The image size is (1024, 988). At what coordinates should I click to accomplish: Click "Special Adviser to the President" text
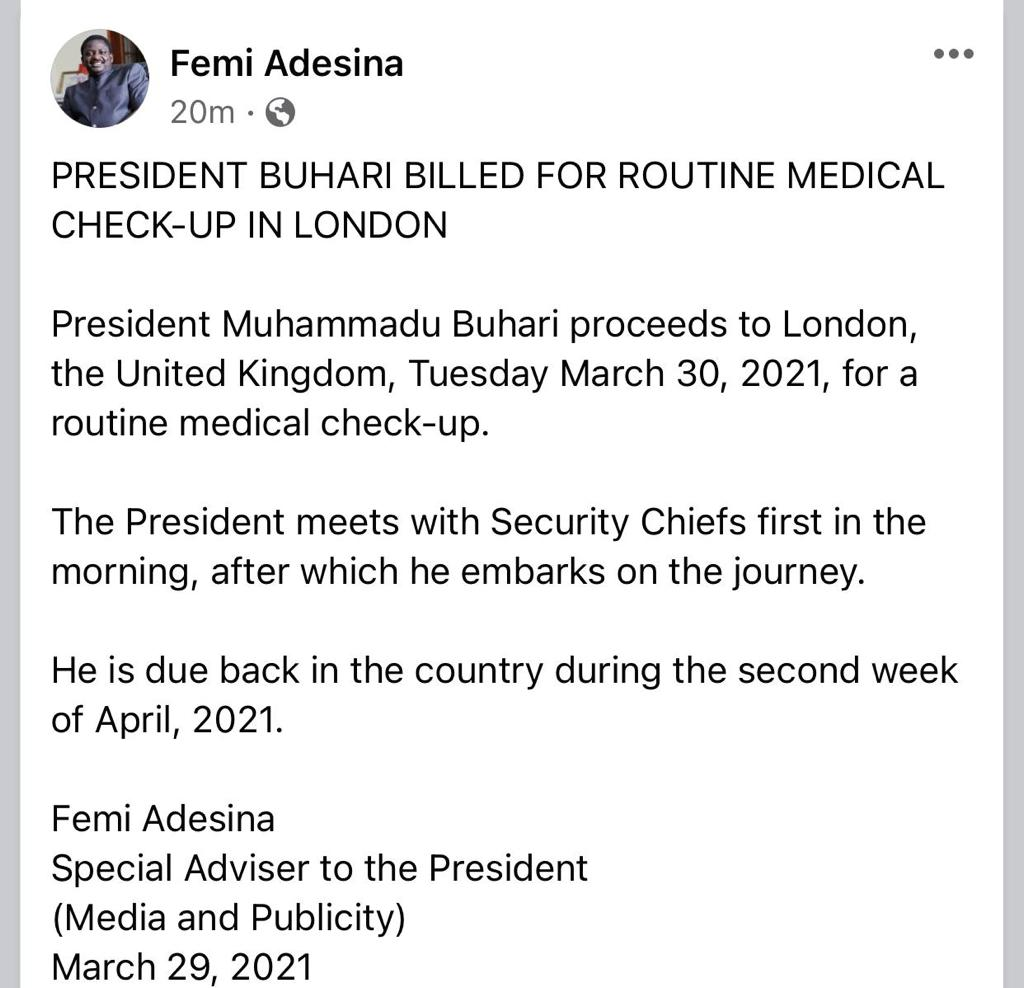(319, 868)
